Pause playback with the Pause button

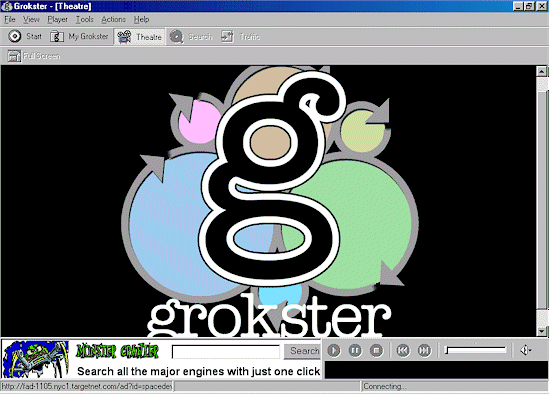[355, 350]
